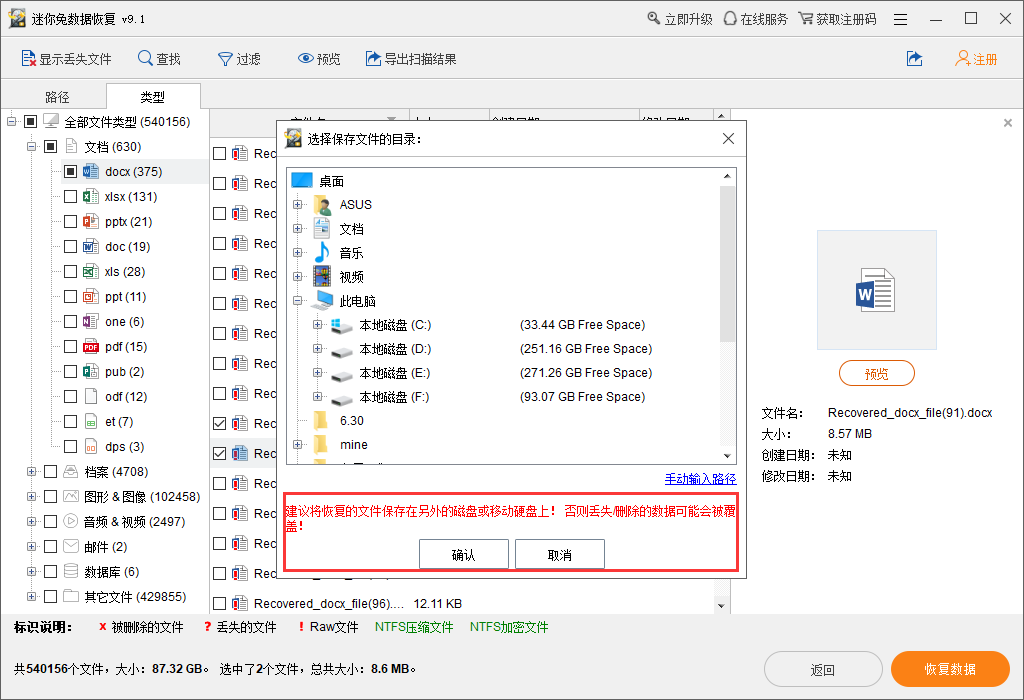Click the folder tree vertical scrollbar
Screen dimensions: 1024x700
727,262
